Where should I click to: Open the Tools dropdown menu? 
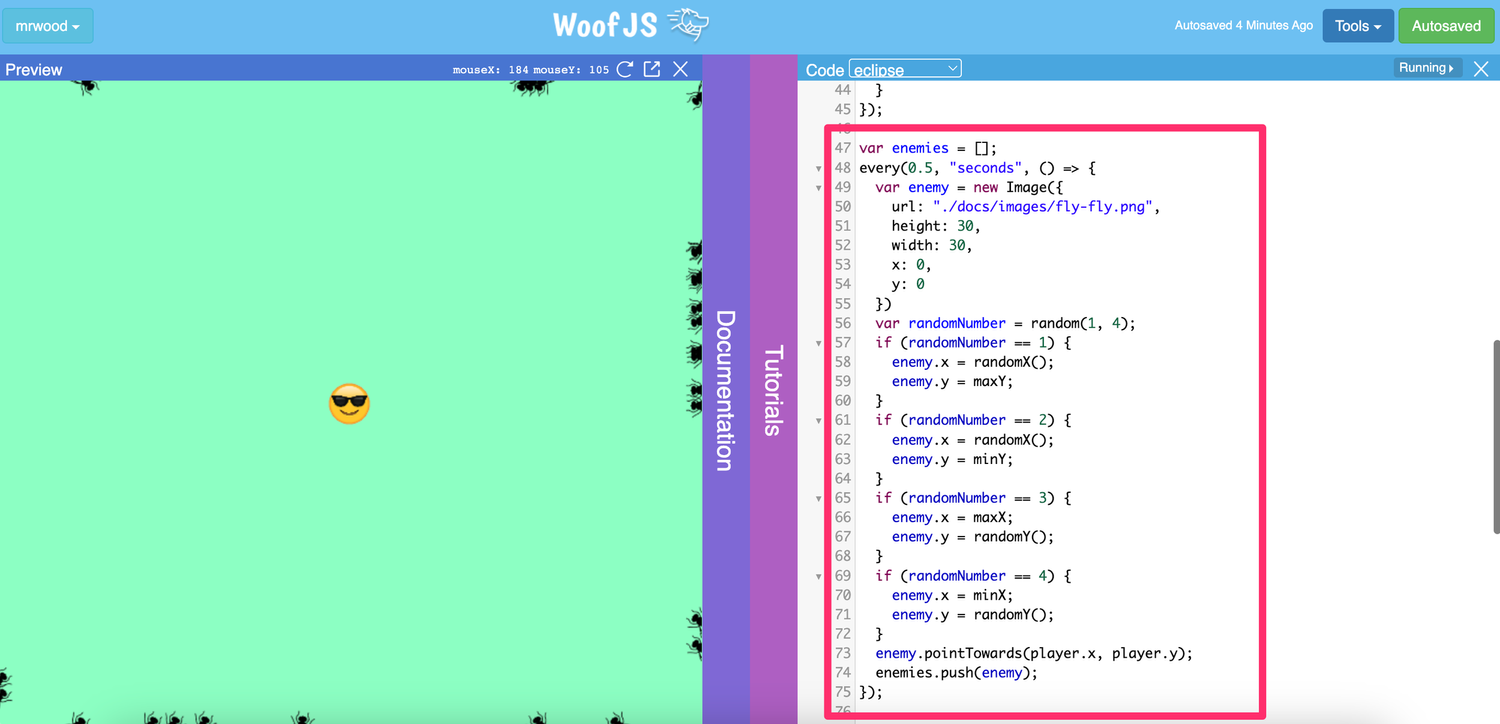[x=1357, y=25]
